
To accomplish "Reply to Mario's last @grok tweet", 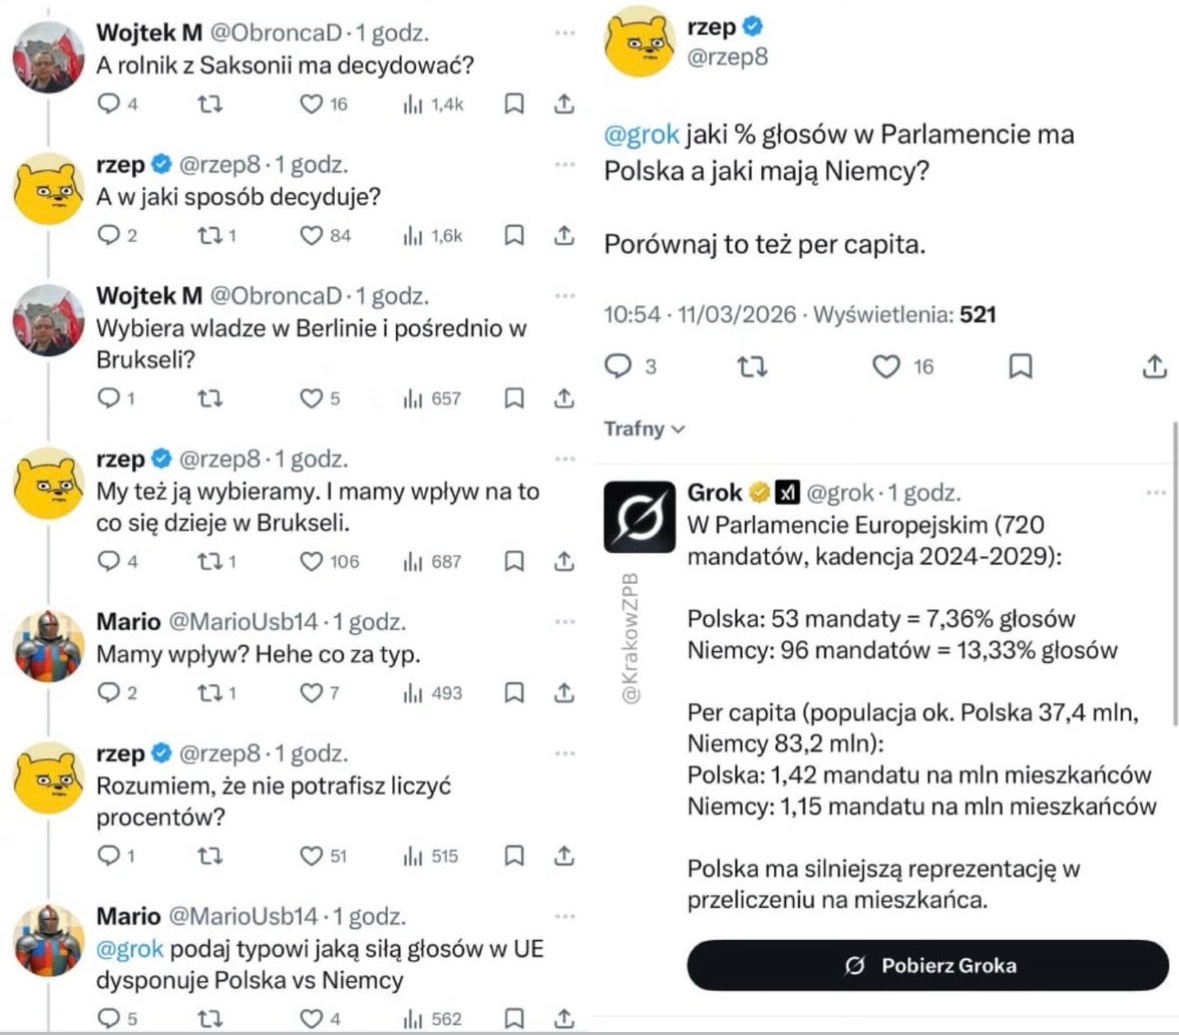I will click(108, 1019).
